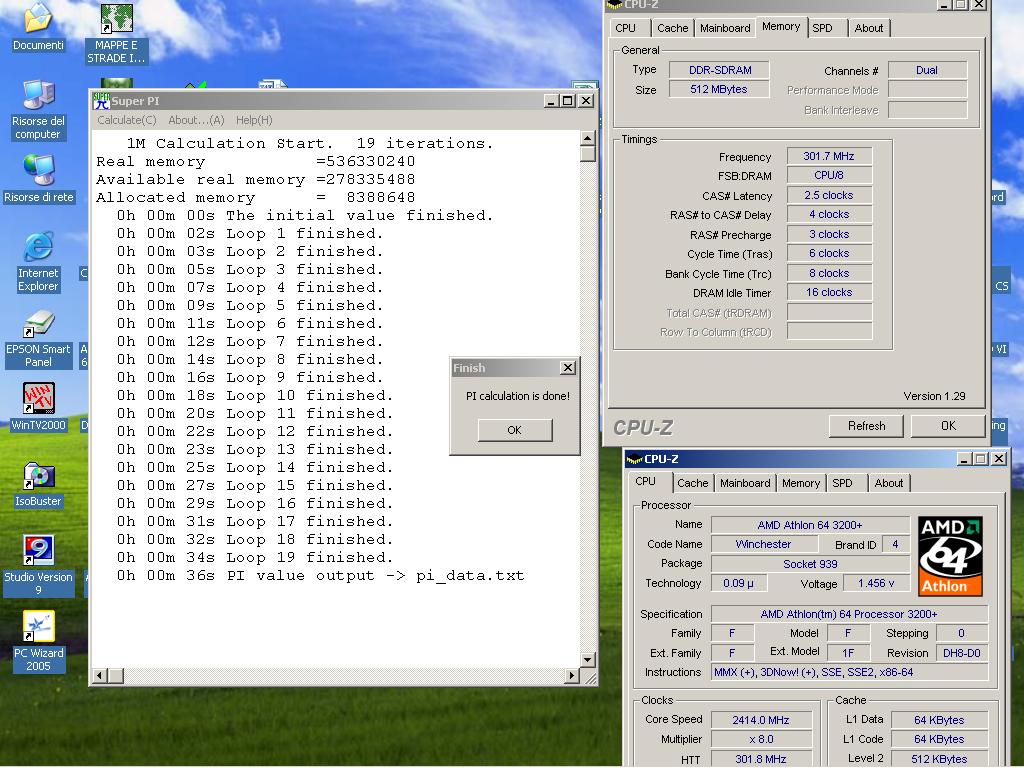Open Cache tab in CPU-Z processor window
Screen dimensions: 1024x768
click(x=692, y=483)
